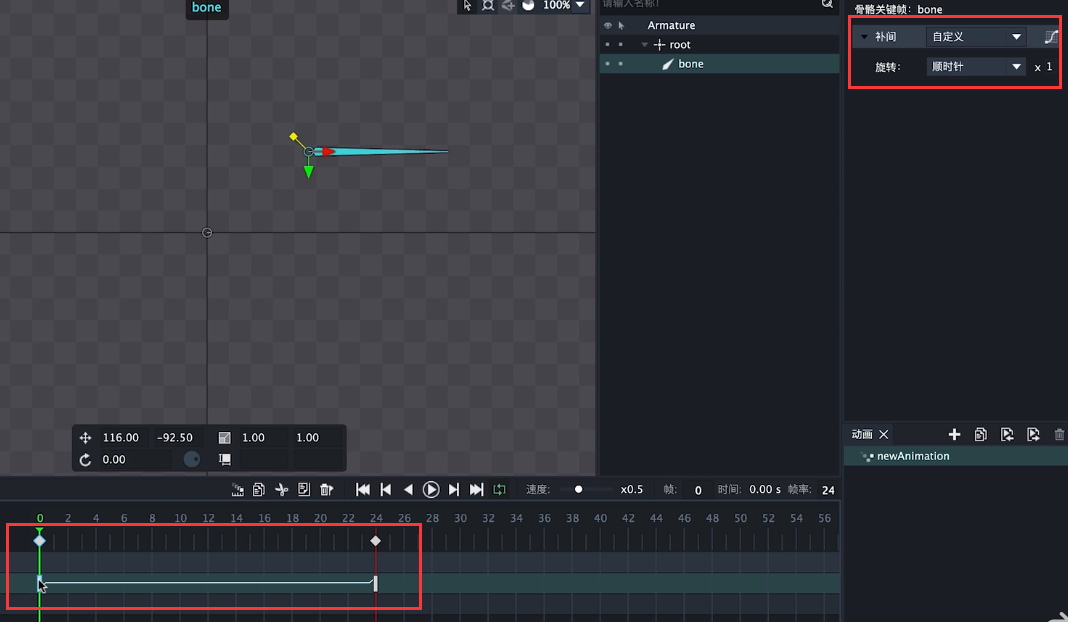Toggle selectable dot for root row

[621, 44]
